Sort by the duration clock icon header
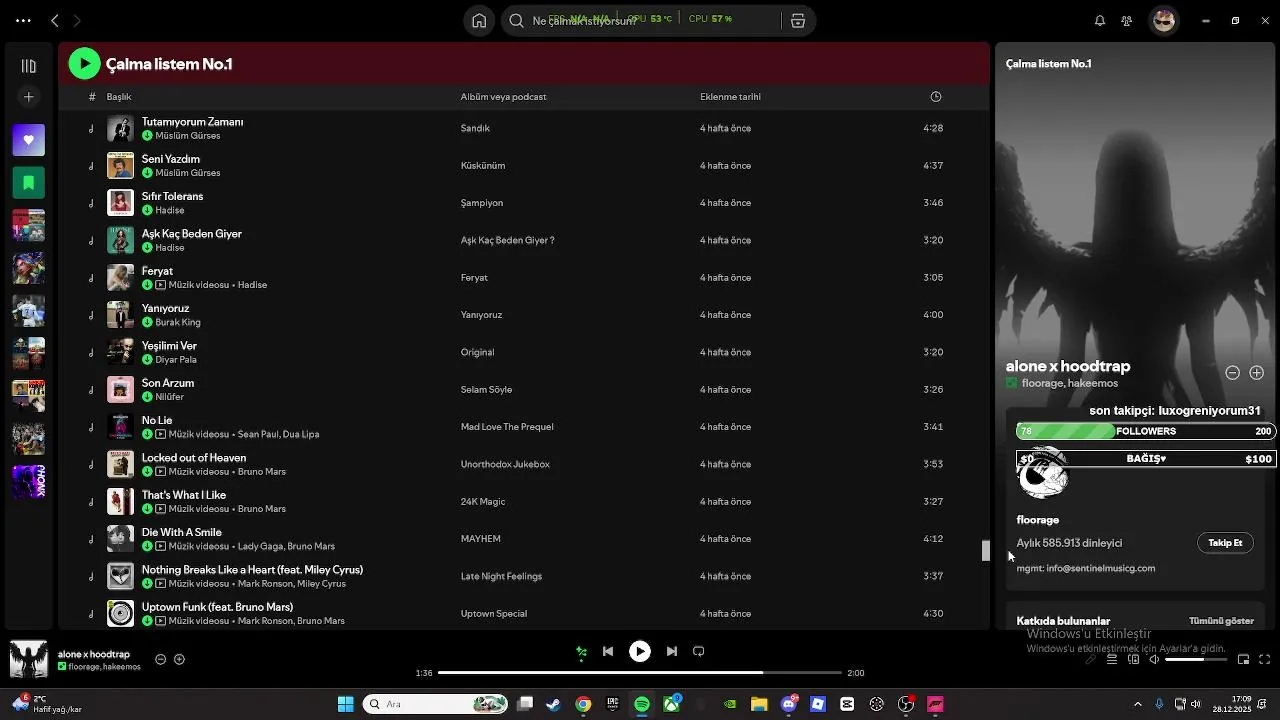This screenshot has height=720, width=1280. [936, 97]
